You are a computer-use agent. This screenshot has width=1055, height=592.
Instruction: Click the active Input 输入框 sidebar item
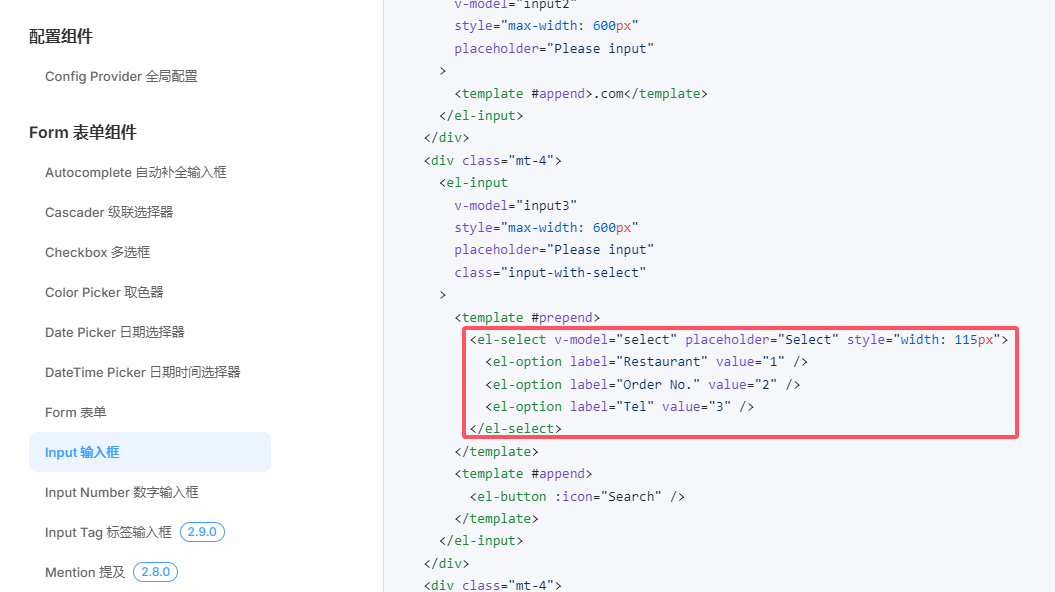point(82,452)
